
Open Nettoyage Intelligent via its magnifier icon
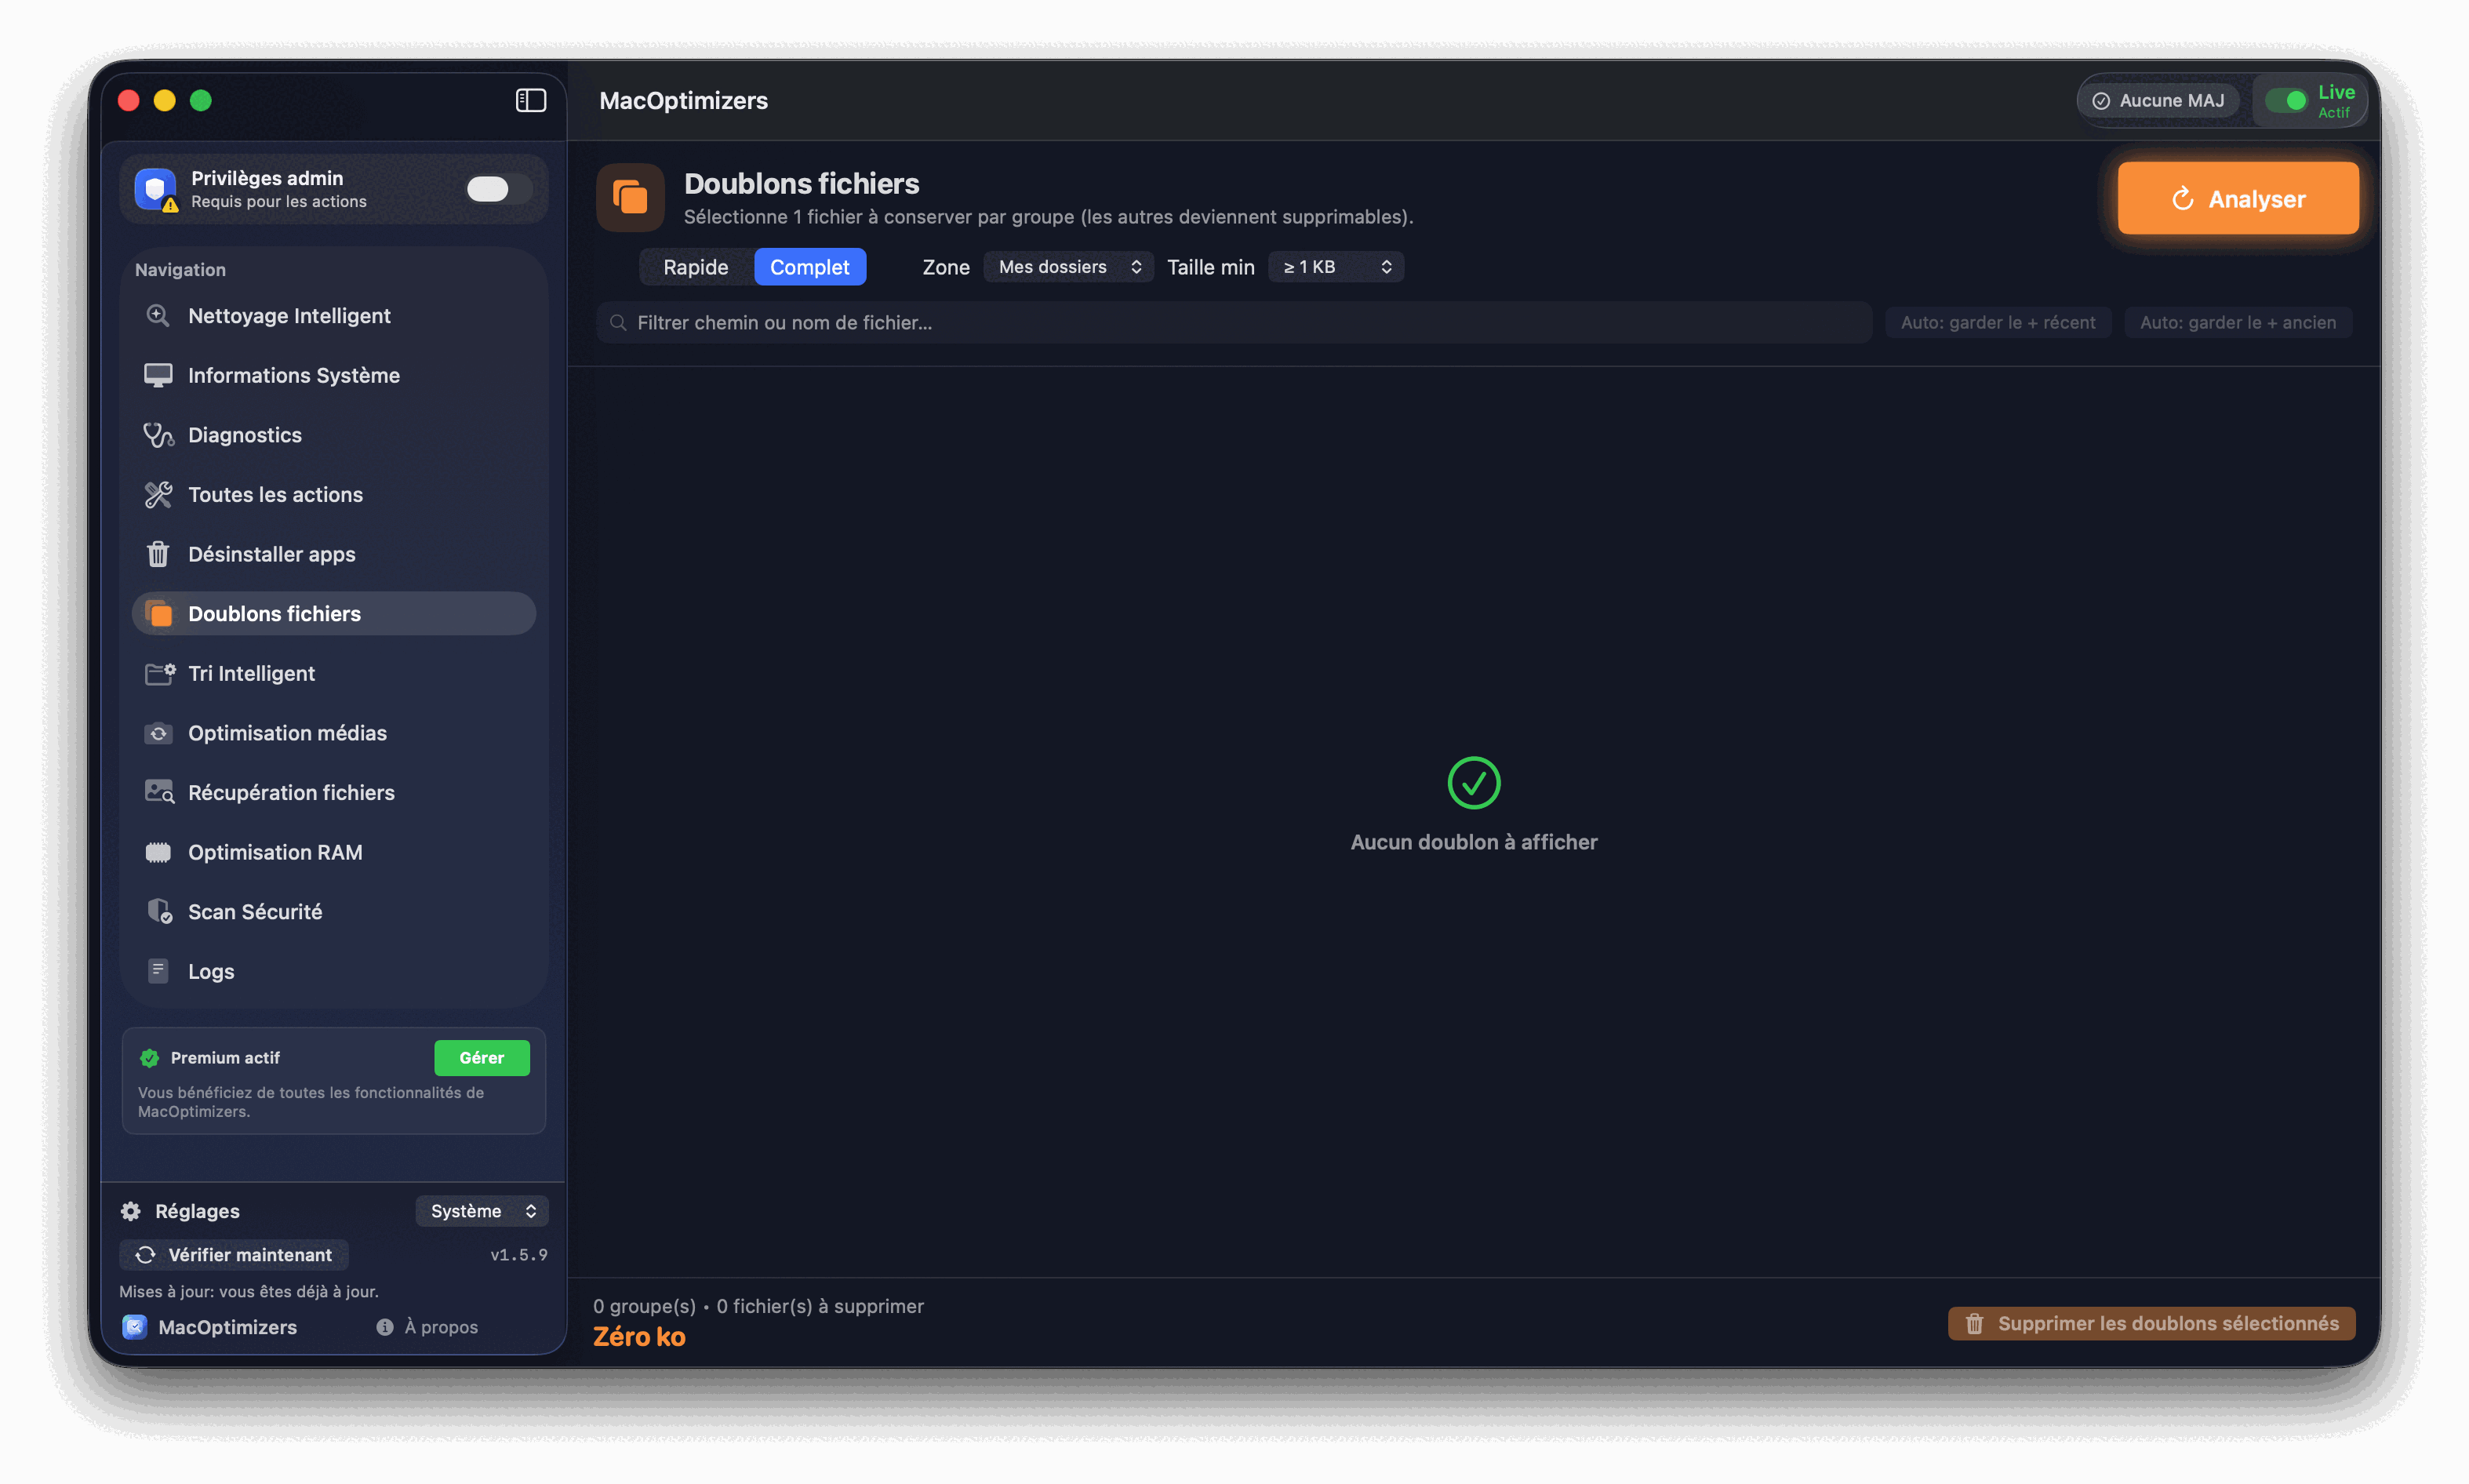coord(158,316)
